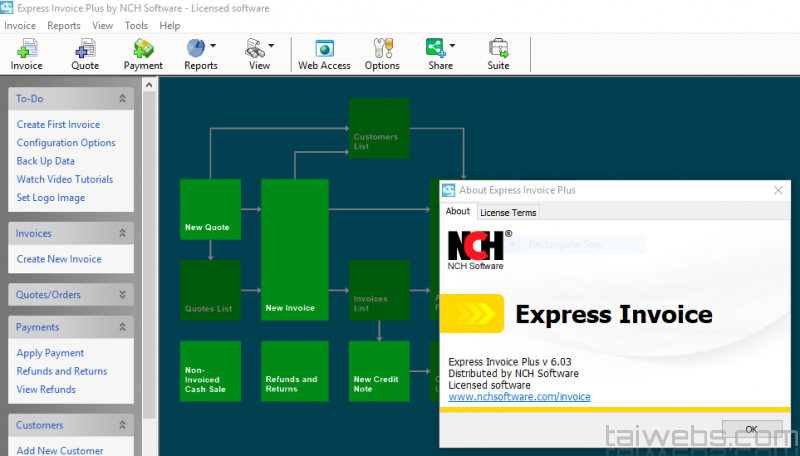This screenshot has height=456, width=800.
Task: Open the Tools menu
Action: [136, 25]
